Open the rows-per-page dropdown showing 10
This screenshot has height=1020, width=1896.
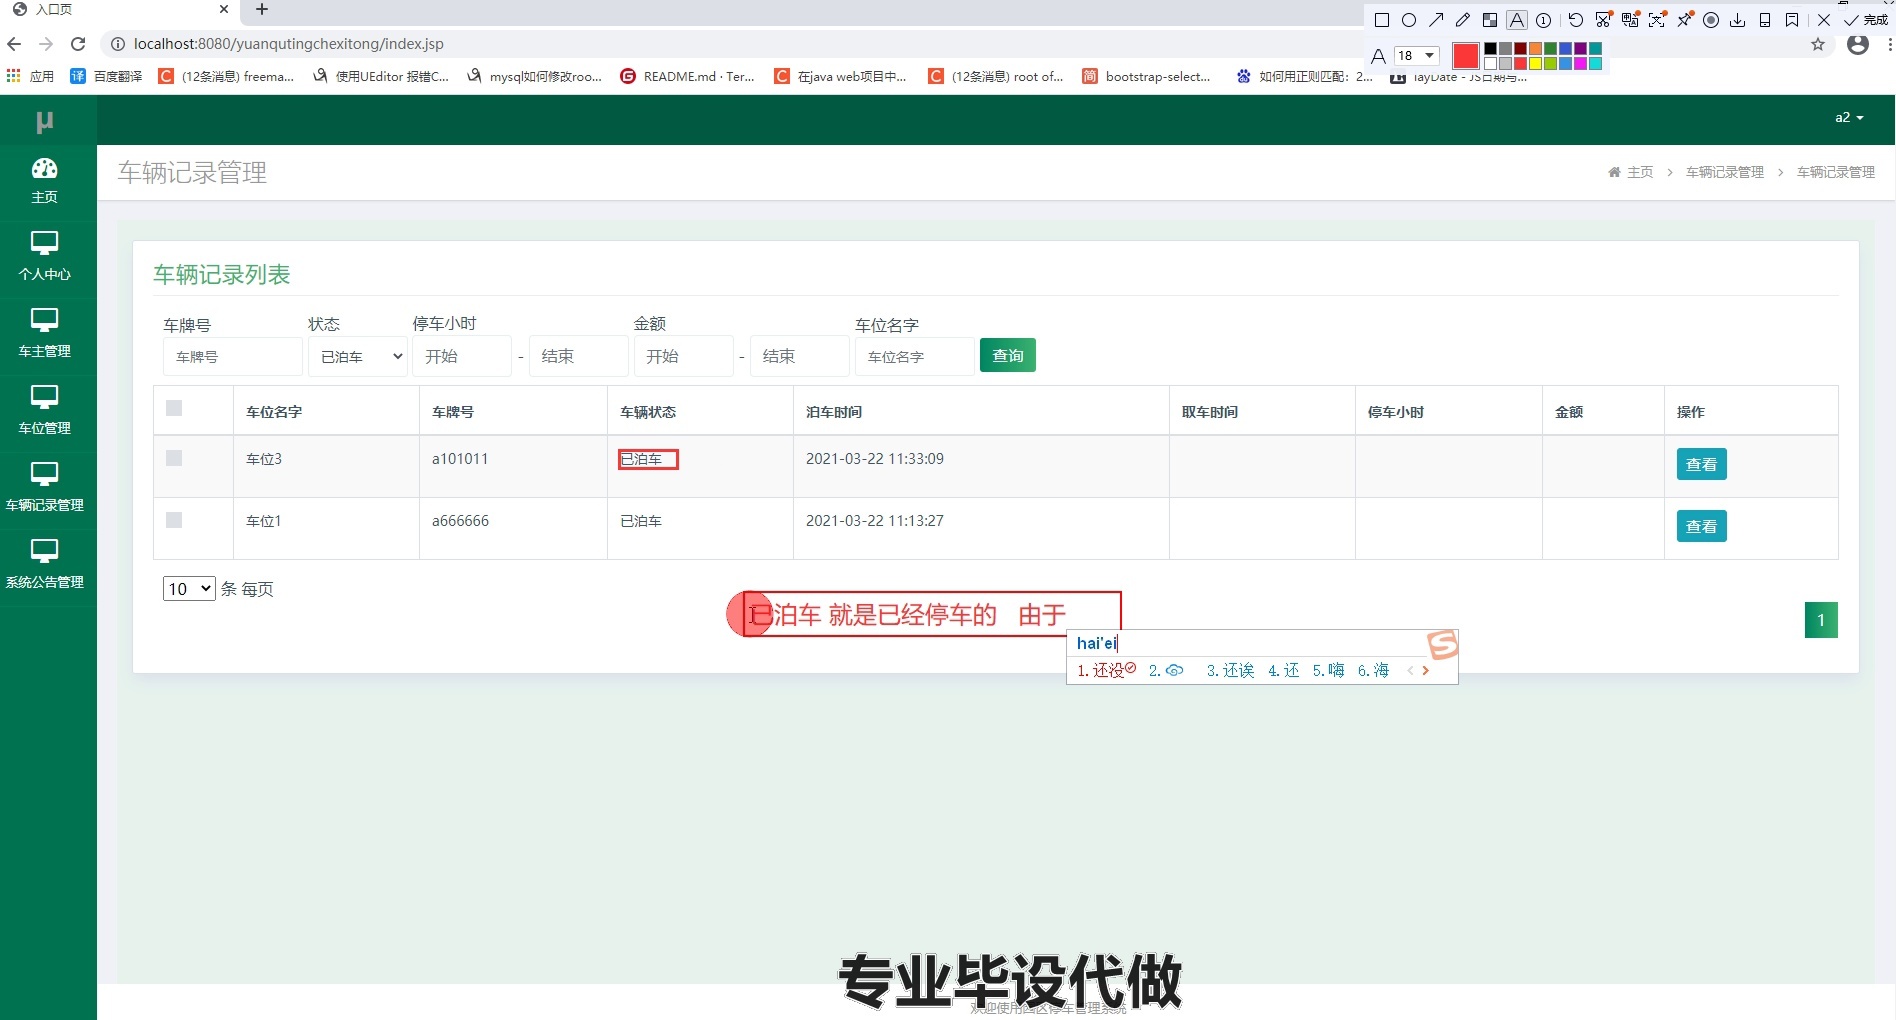click(189, 589)
